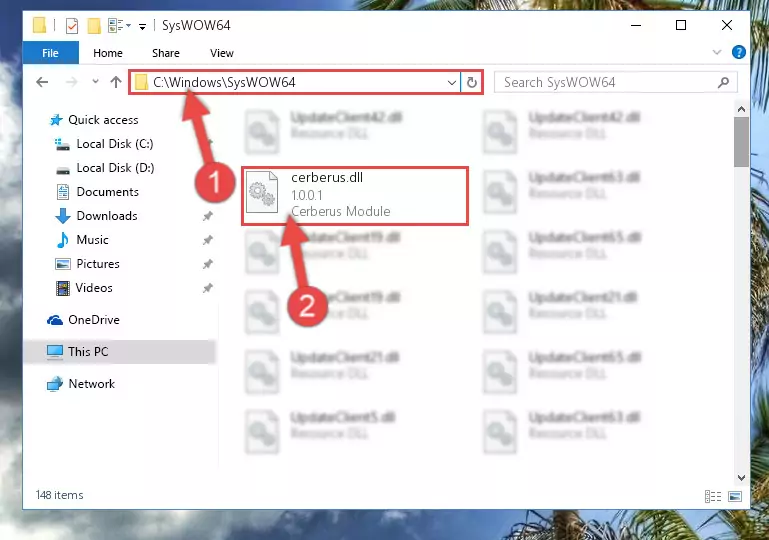Screen dimensions: 769x540
Task: Switch to Details view layout button
Action: (x=713, y=496)
